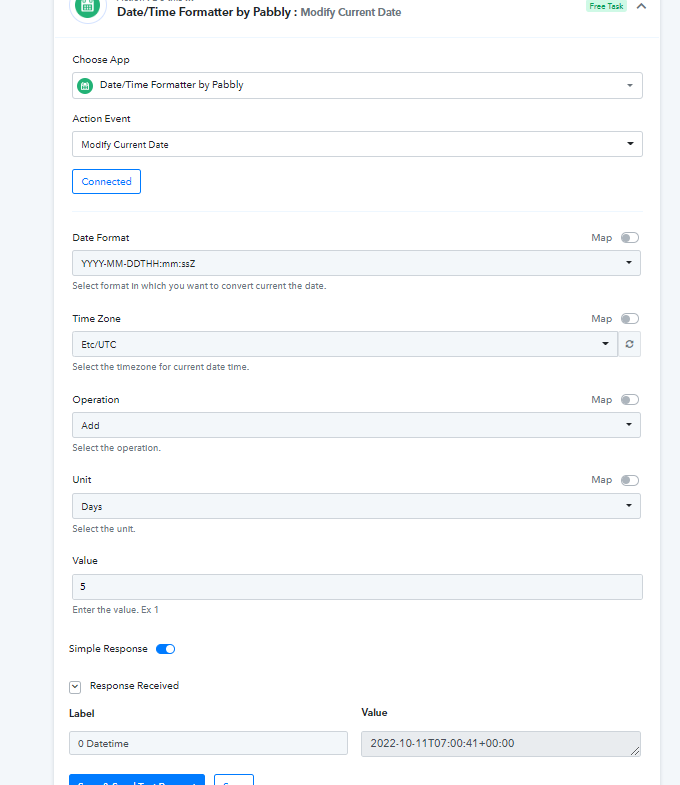The image size is (680, 785).
Task: Open the Action Event dropdown
Action: click(x=357, y=144)
